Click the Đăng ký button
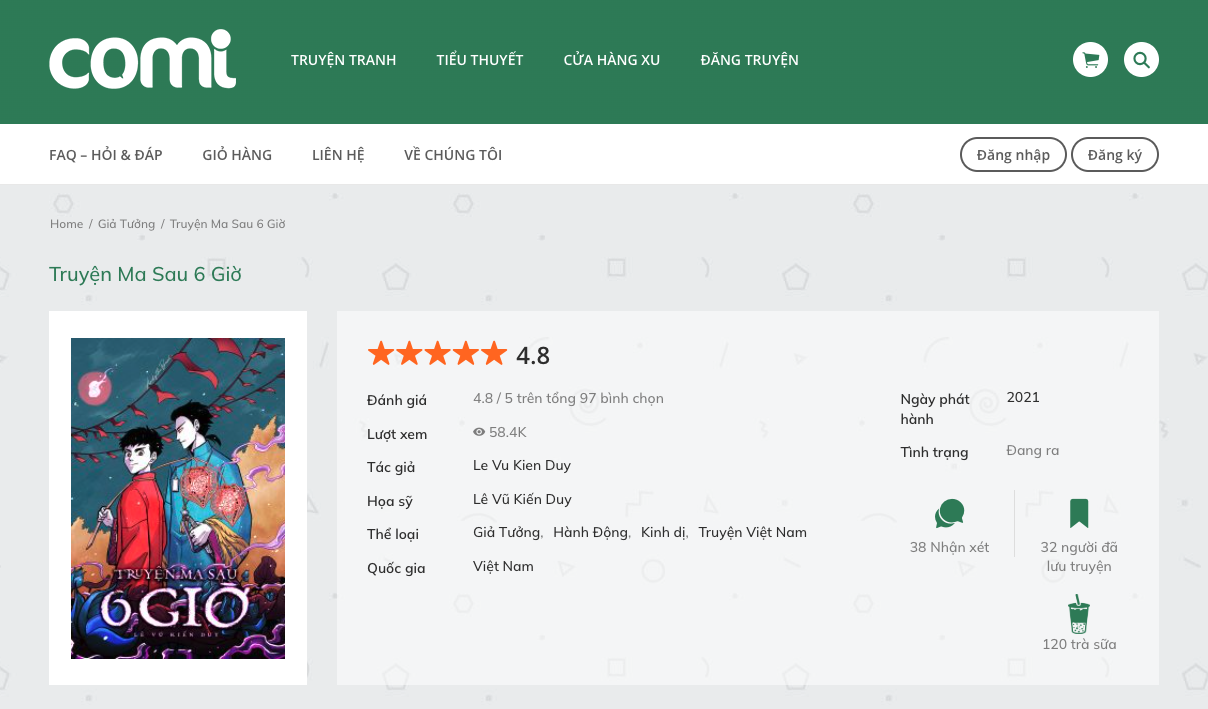 click(x=1115, y=155)
